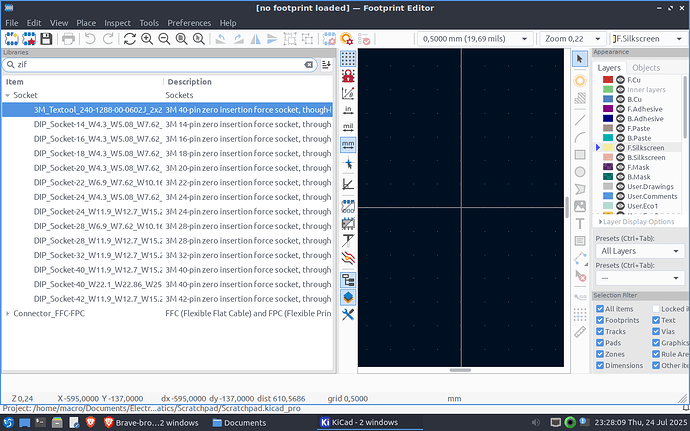Open Documents window in taskbar
The height and width of the screenshot is (431, 690).
pos(239,423)
